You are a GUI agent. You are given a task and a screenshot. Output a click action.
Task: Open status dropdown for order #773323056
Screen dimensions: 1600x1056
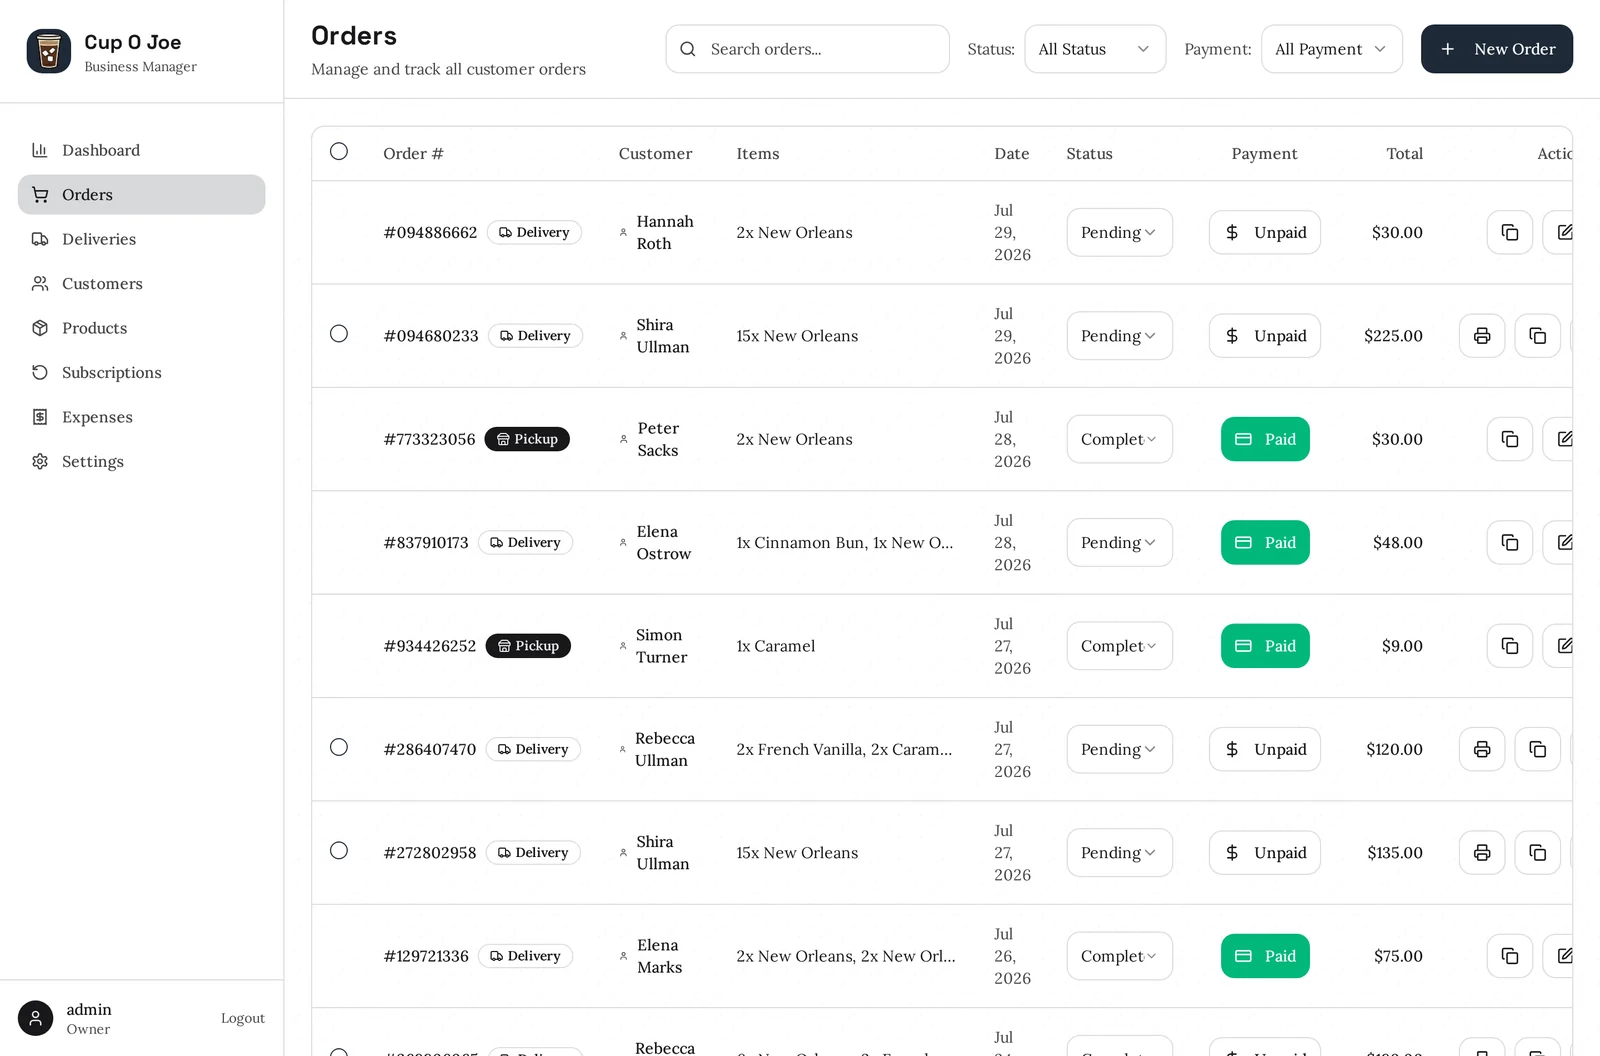point(1119,439)
